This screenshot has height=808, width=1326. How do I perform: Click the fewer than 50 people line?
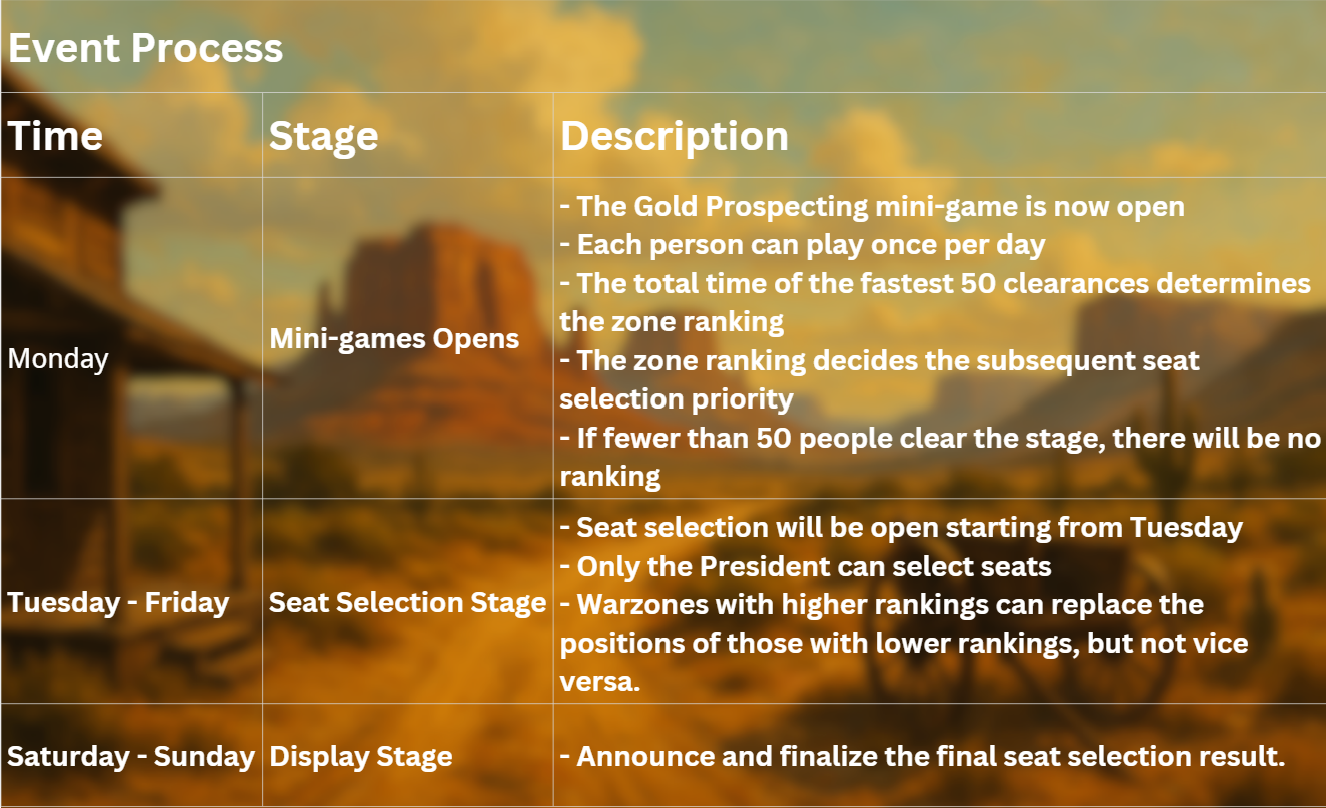point(940,456)
